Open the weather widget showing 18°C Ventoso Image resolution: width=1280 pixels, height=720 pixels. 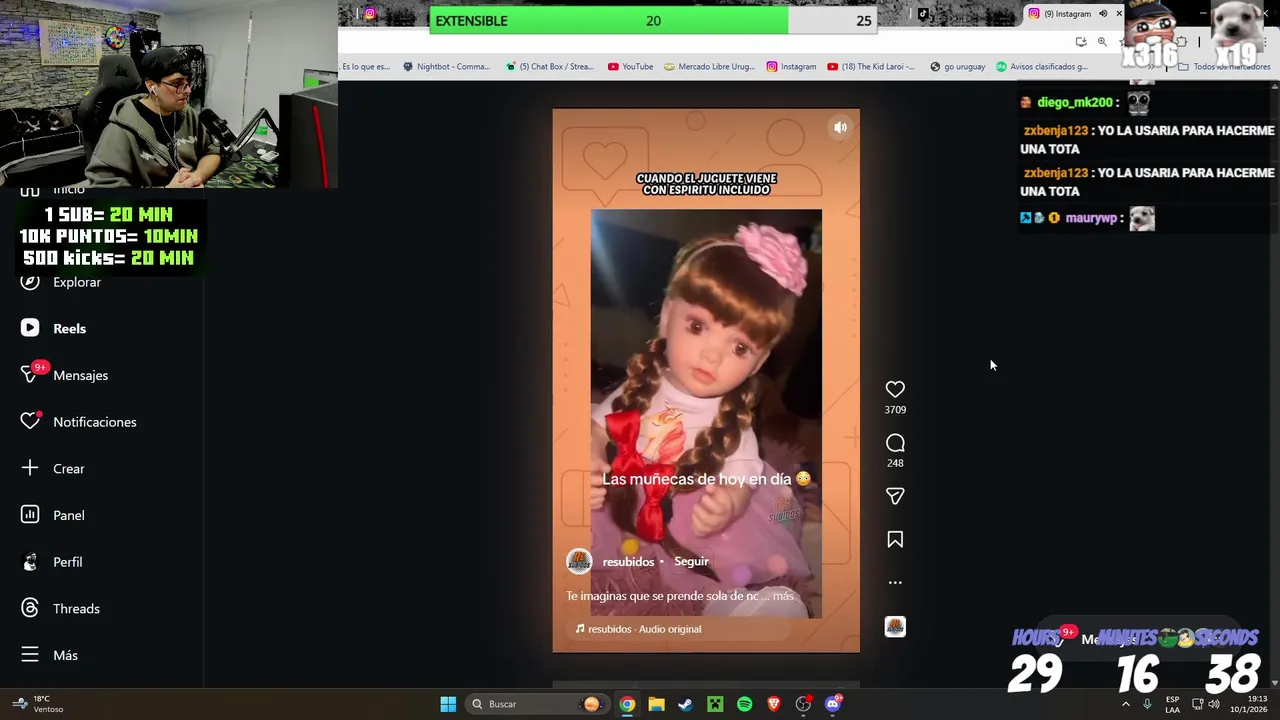tap(40, 704)
